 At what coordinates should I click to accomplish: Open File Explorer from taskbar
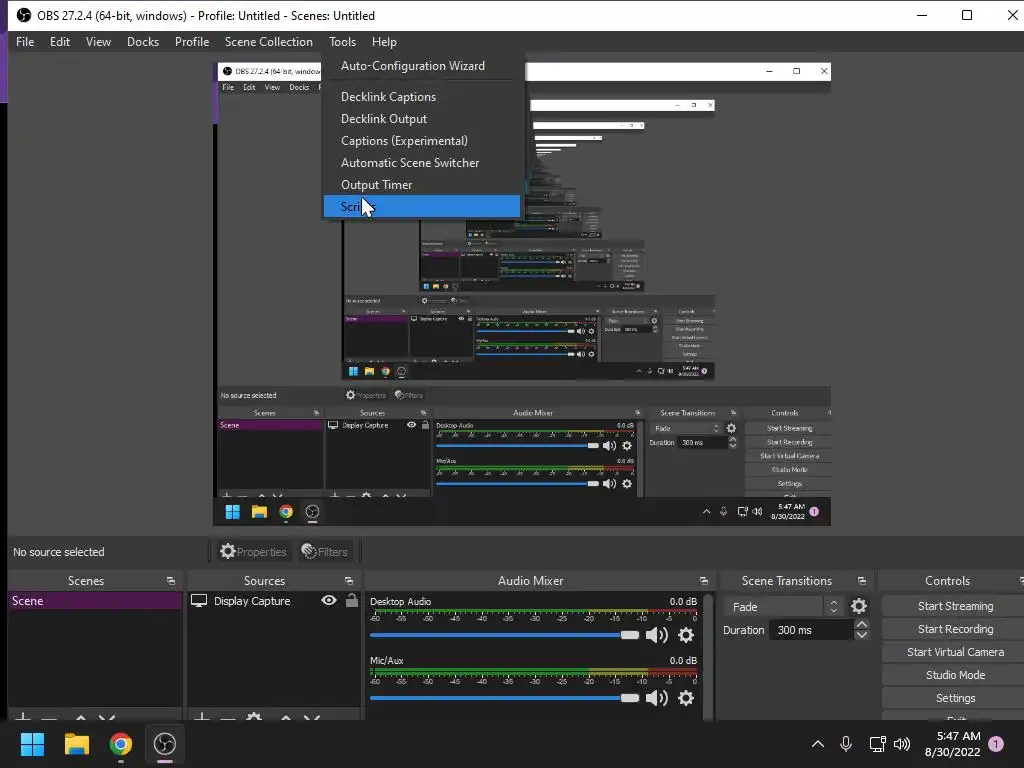point(76,744)
